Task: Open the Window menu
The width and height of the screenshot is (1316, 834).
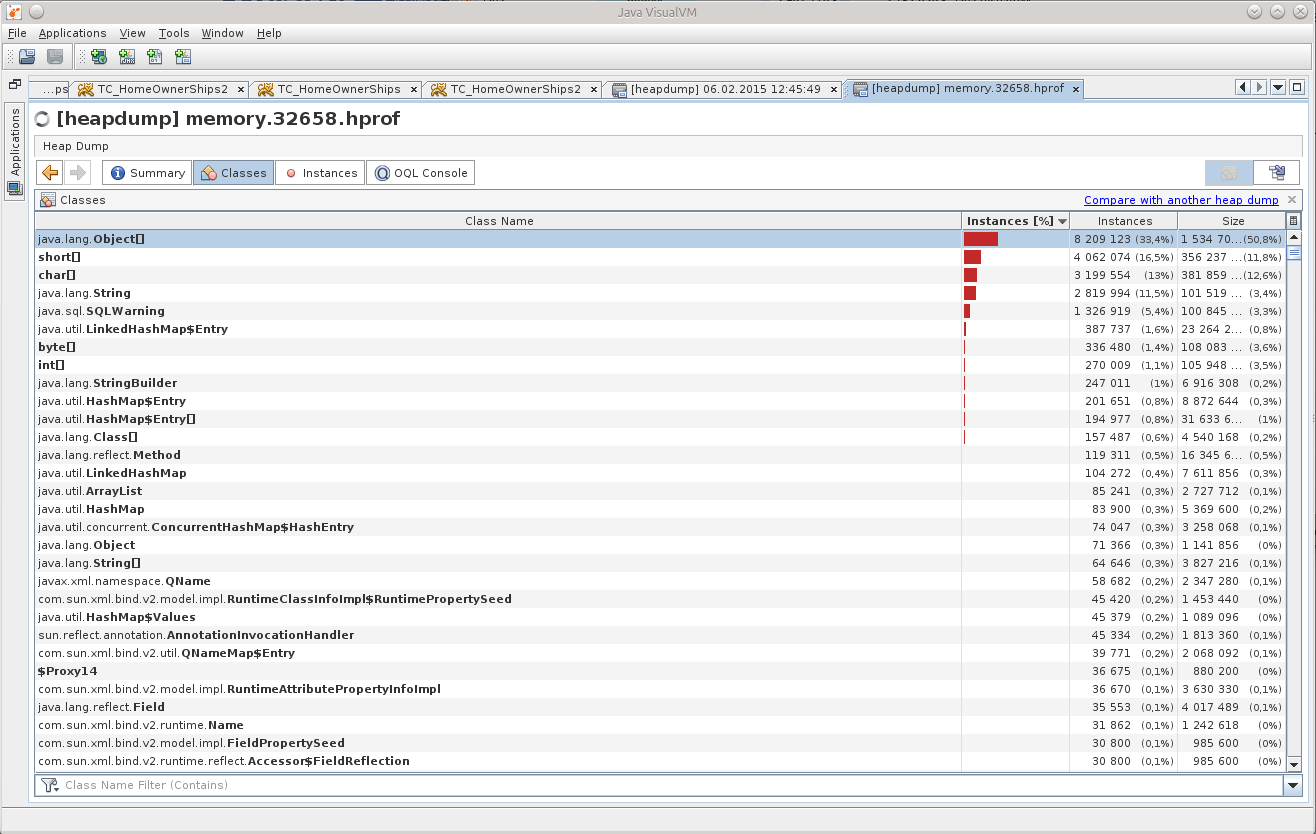Action: coord(222,33)
